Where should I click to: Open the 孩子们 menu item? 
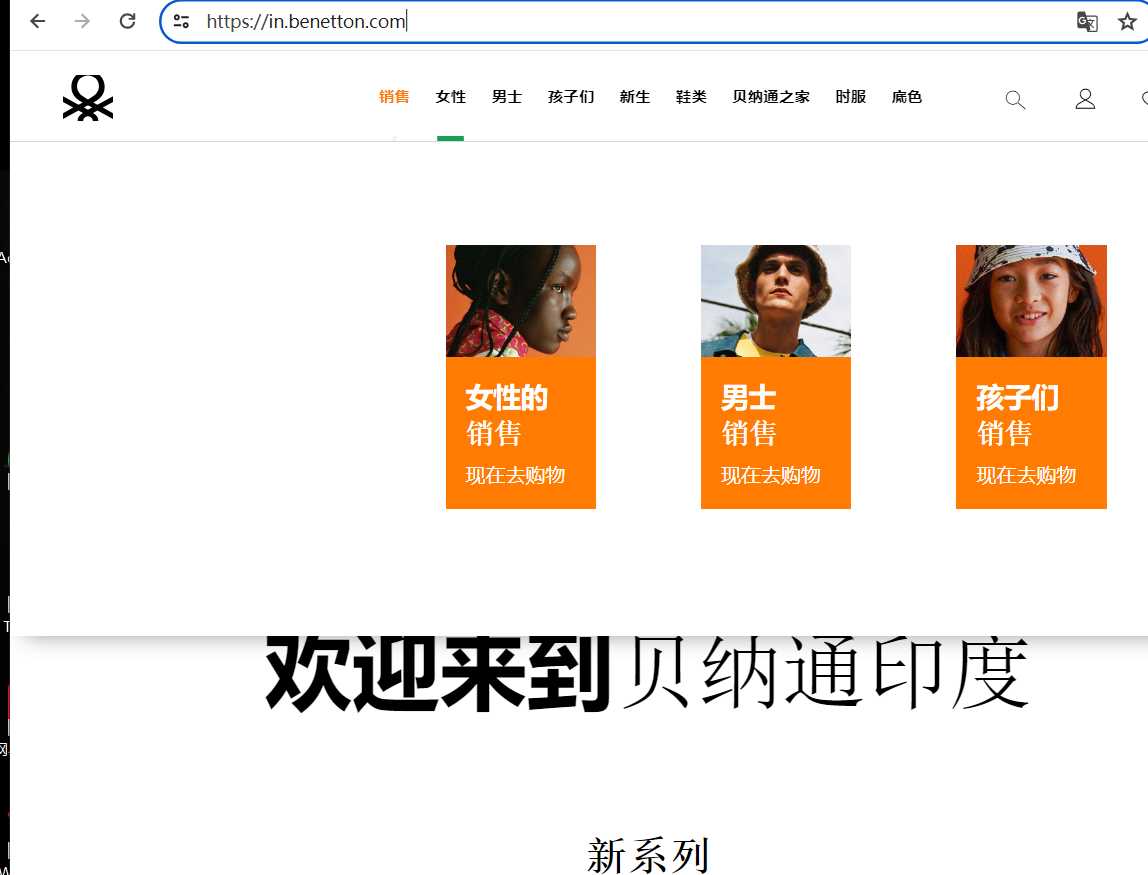pos(571,97)
